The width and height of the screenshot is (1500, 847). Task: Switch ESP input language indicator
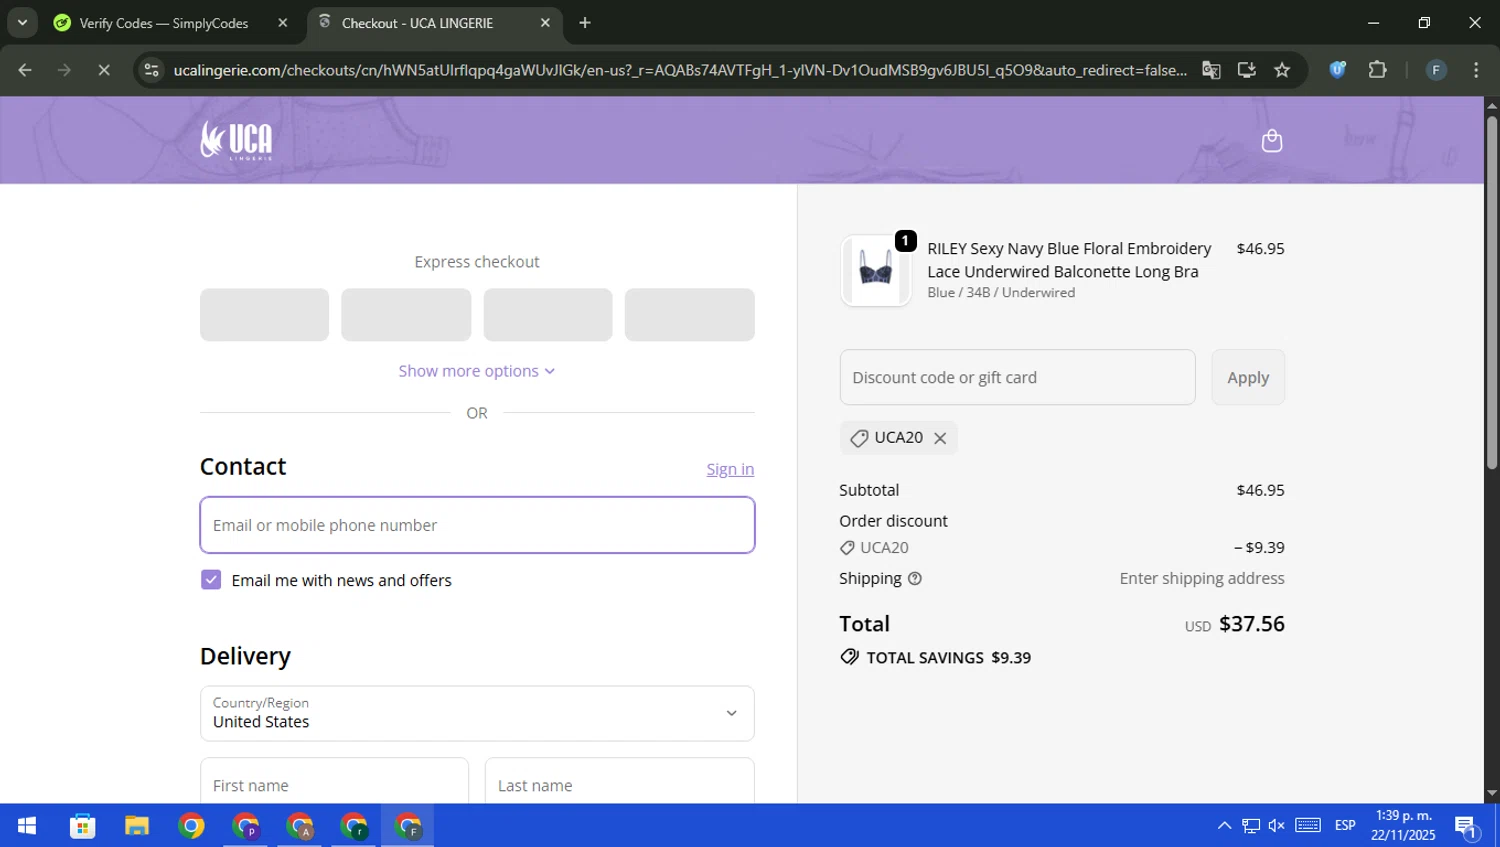pyautogui.click(x=1345, y=826)
